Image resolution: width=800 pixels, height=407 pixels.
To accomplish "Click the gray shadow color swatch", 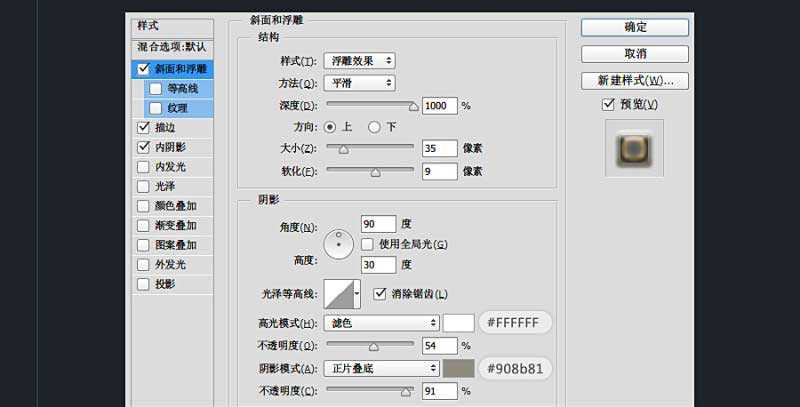I will (458, 368).
